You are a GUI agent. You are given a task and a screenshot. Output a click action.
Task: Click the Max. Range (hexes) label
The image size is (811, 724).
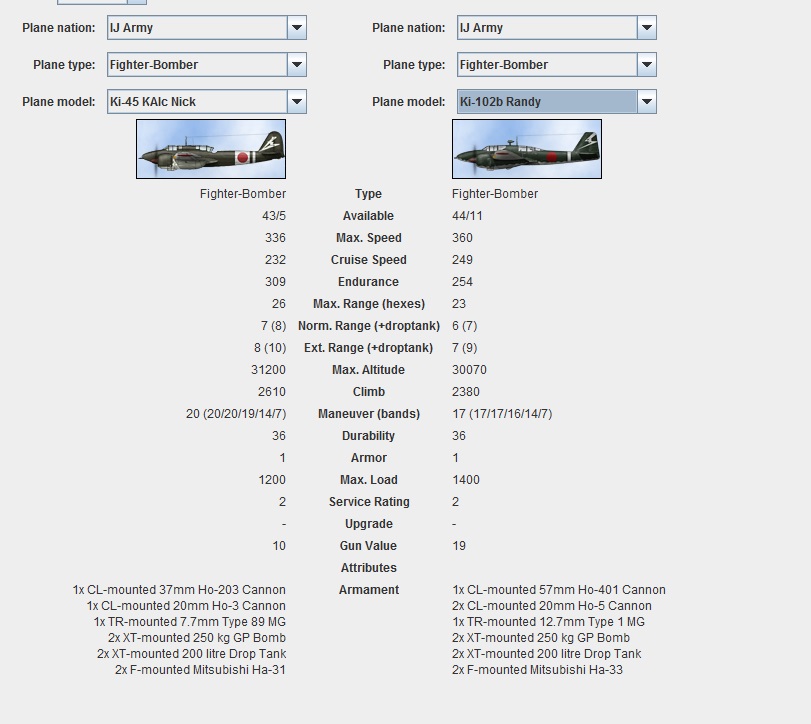point(369,304)
